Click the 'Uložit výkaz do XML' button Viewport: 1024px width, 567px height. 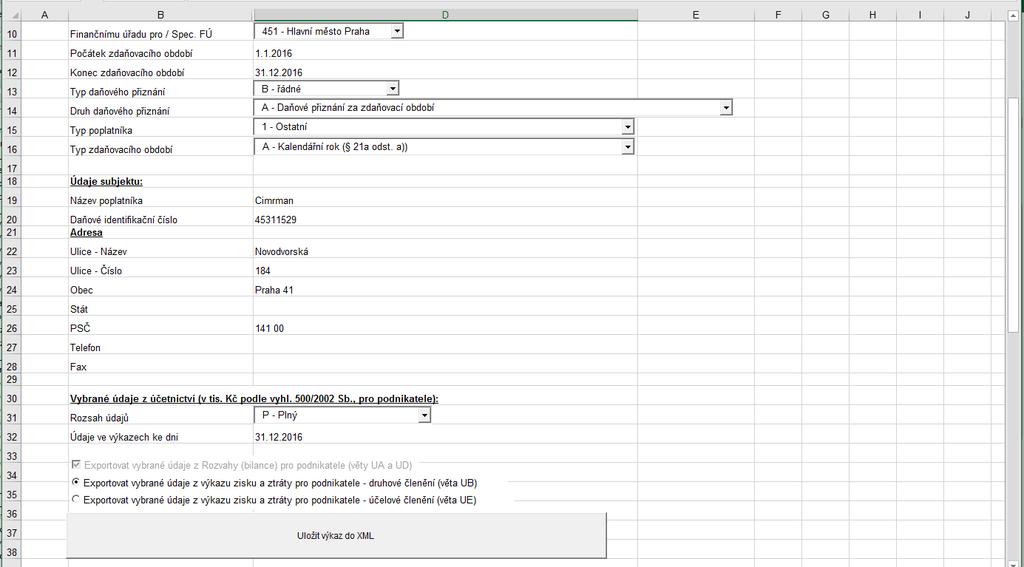tap(336, 536)
